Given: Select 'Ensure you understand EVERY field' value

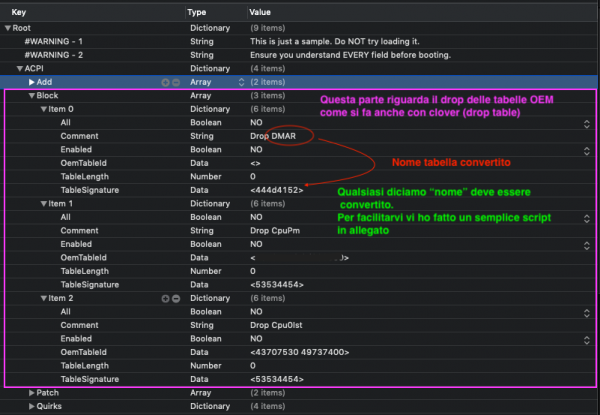Looking at the screenshot, I should (x=351, y=55).
